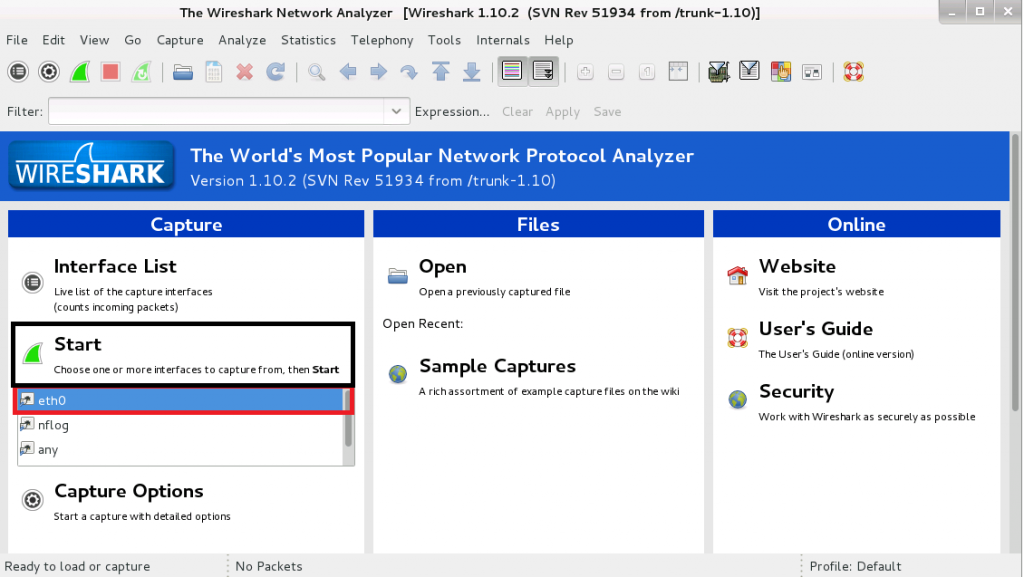This screenshot has width=1024, height=577.
Task: Zoom in toolbar icon
Action: click(585, 72)
